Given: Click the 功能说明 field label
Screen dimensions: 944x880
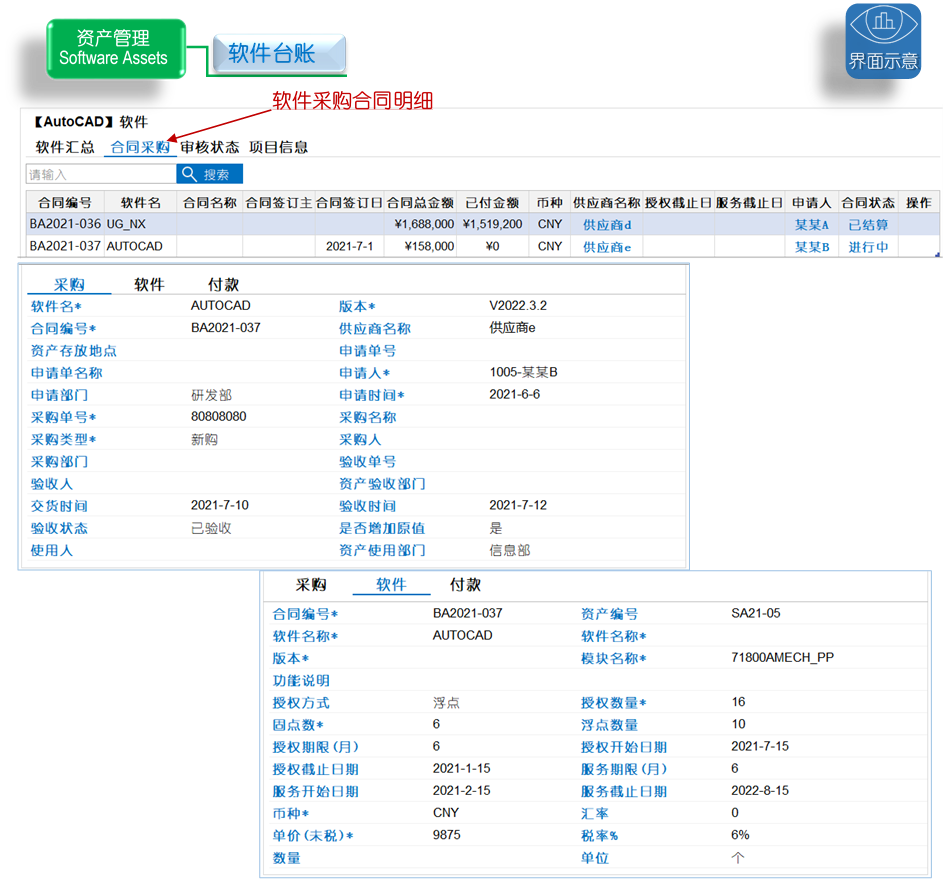Looking at the screenshot, I should click(x=301, y=681).
